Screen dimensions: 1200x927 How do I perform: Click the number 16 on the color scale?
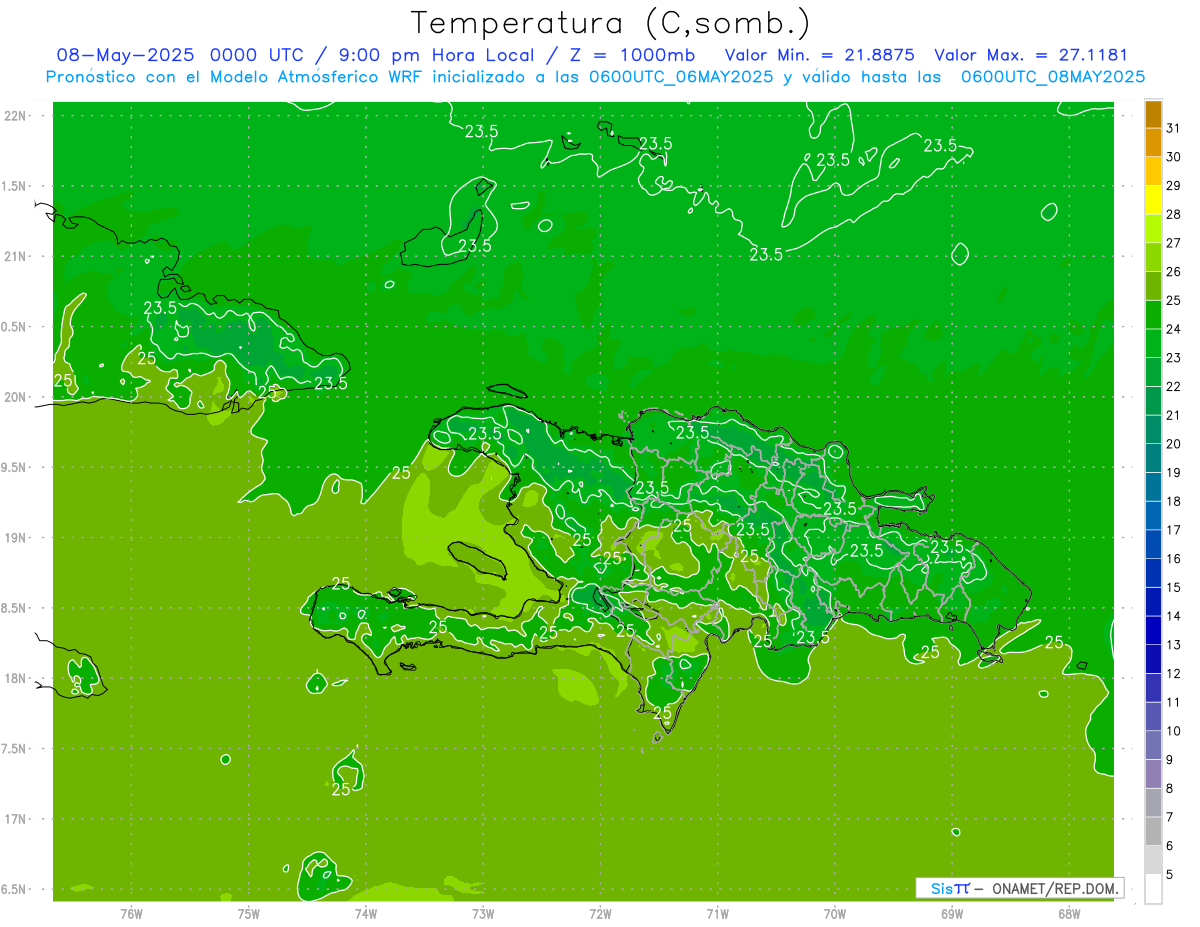[x=1174, y=559]
